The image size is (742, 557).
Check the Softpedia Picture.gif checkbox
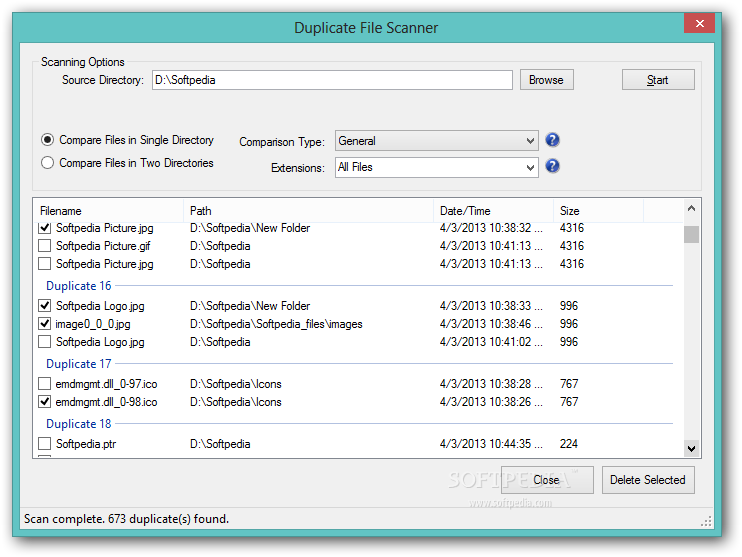pyautogui.click(x=44, y=246)
